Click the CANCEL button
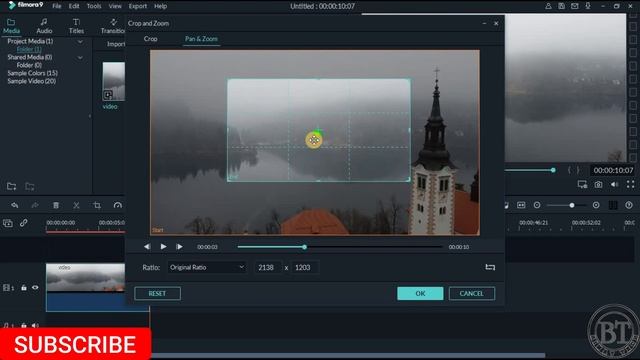640x360 pixels. (x=471, y=293)
